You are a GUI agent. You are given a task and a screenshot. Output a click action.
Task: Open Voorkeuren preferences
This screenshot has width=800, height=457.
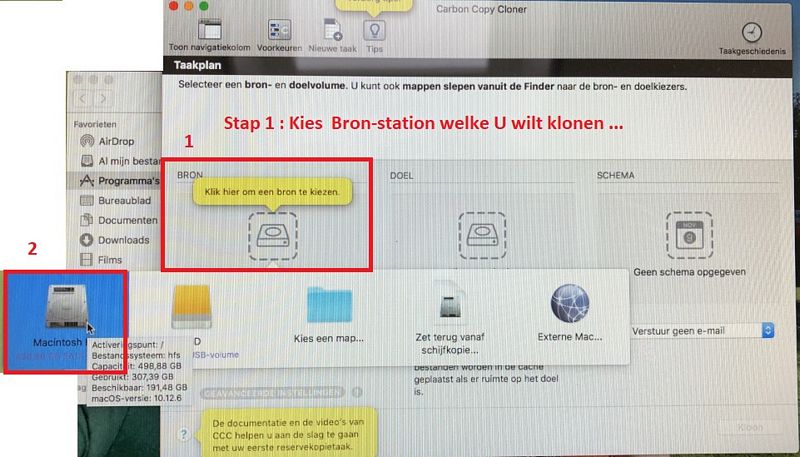279,36
